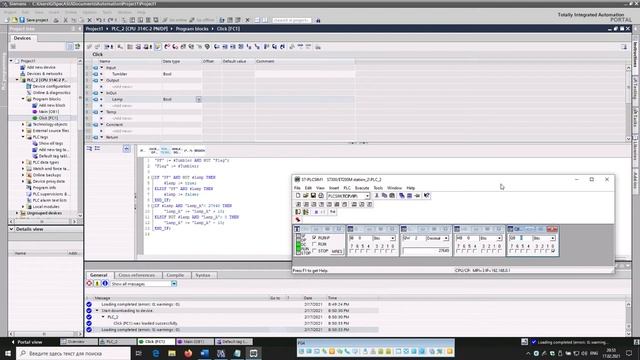Click the Go offline toolbar button
This screenshot has height=360, width=640.
pos(202,20)
